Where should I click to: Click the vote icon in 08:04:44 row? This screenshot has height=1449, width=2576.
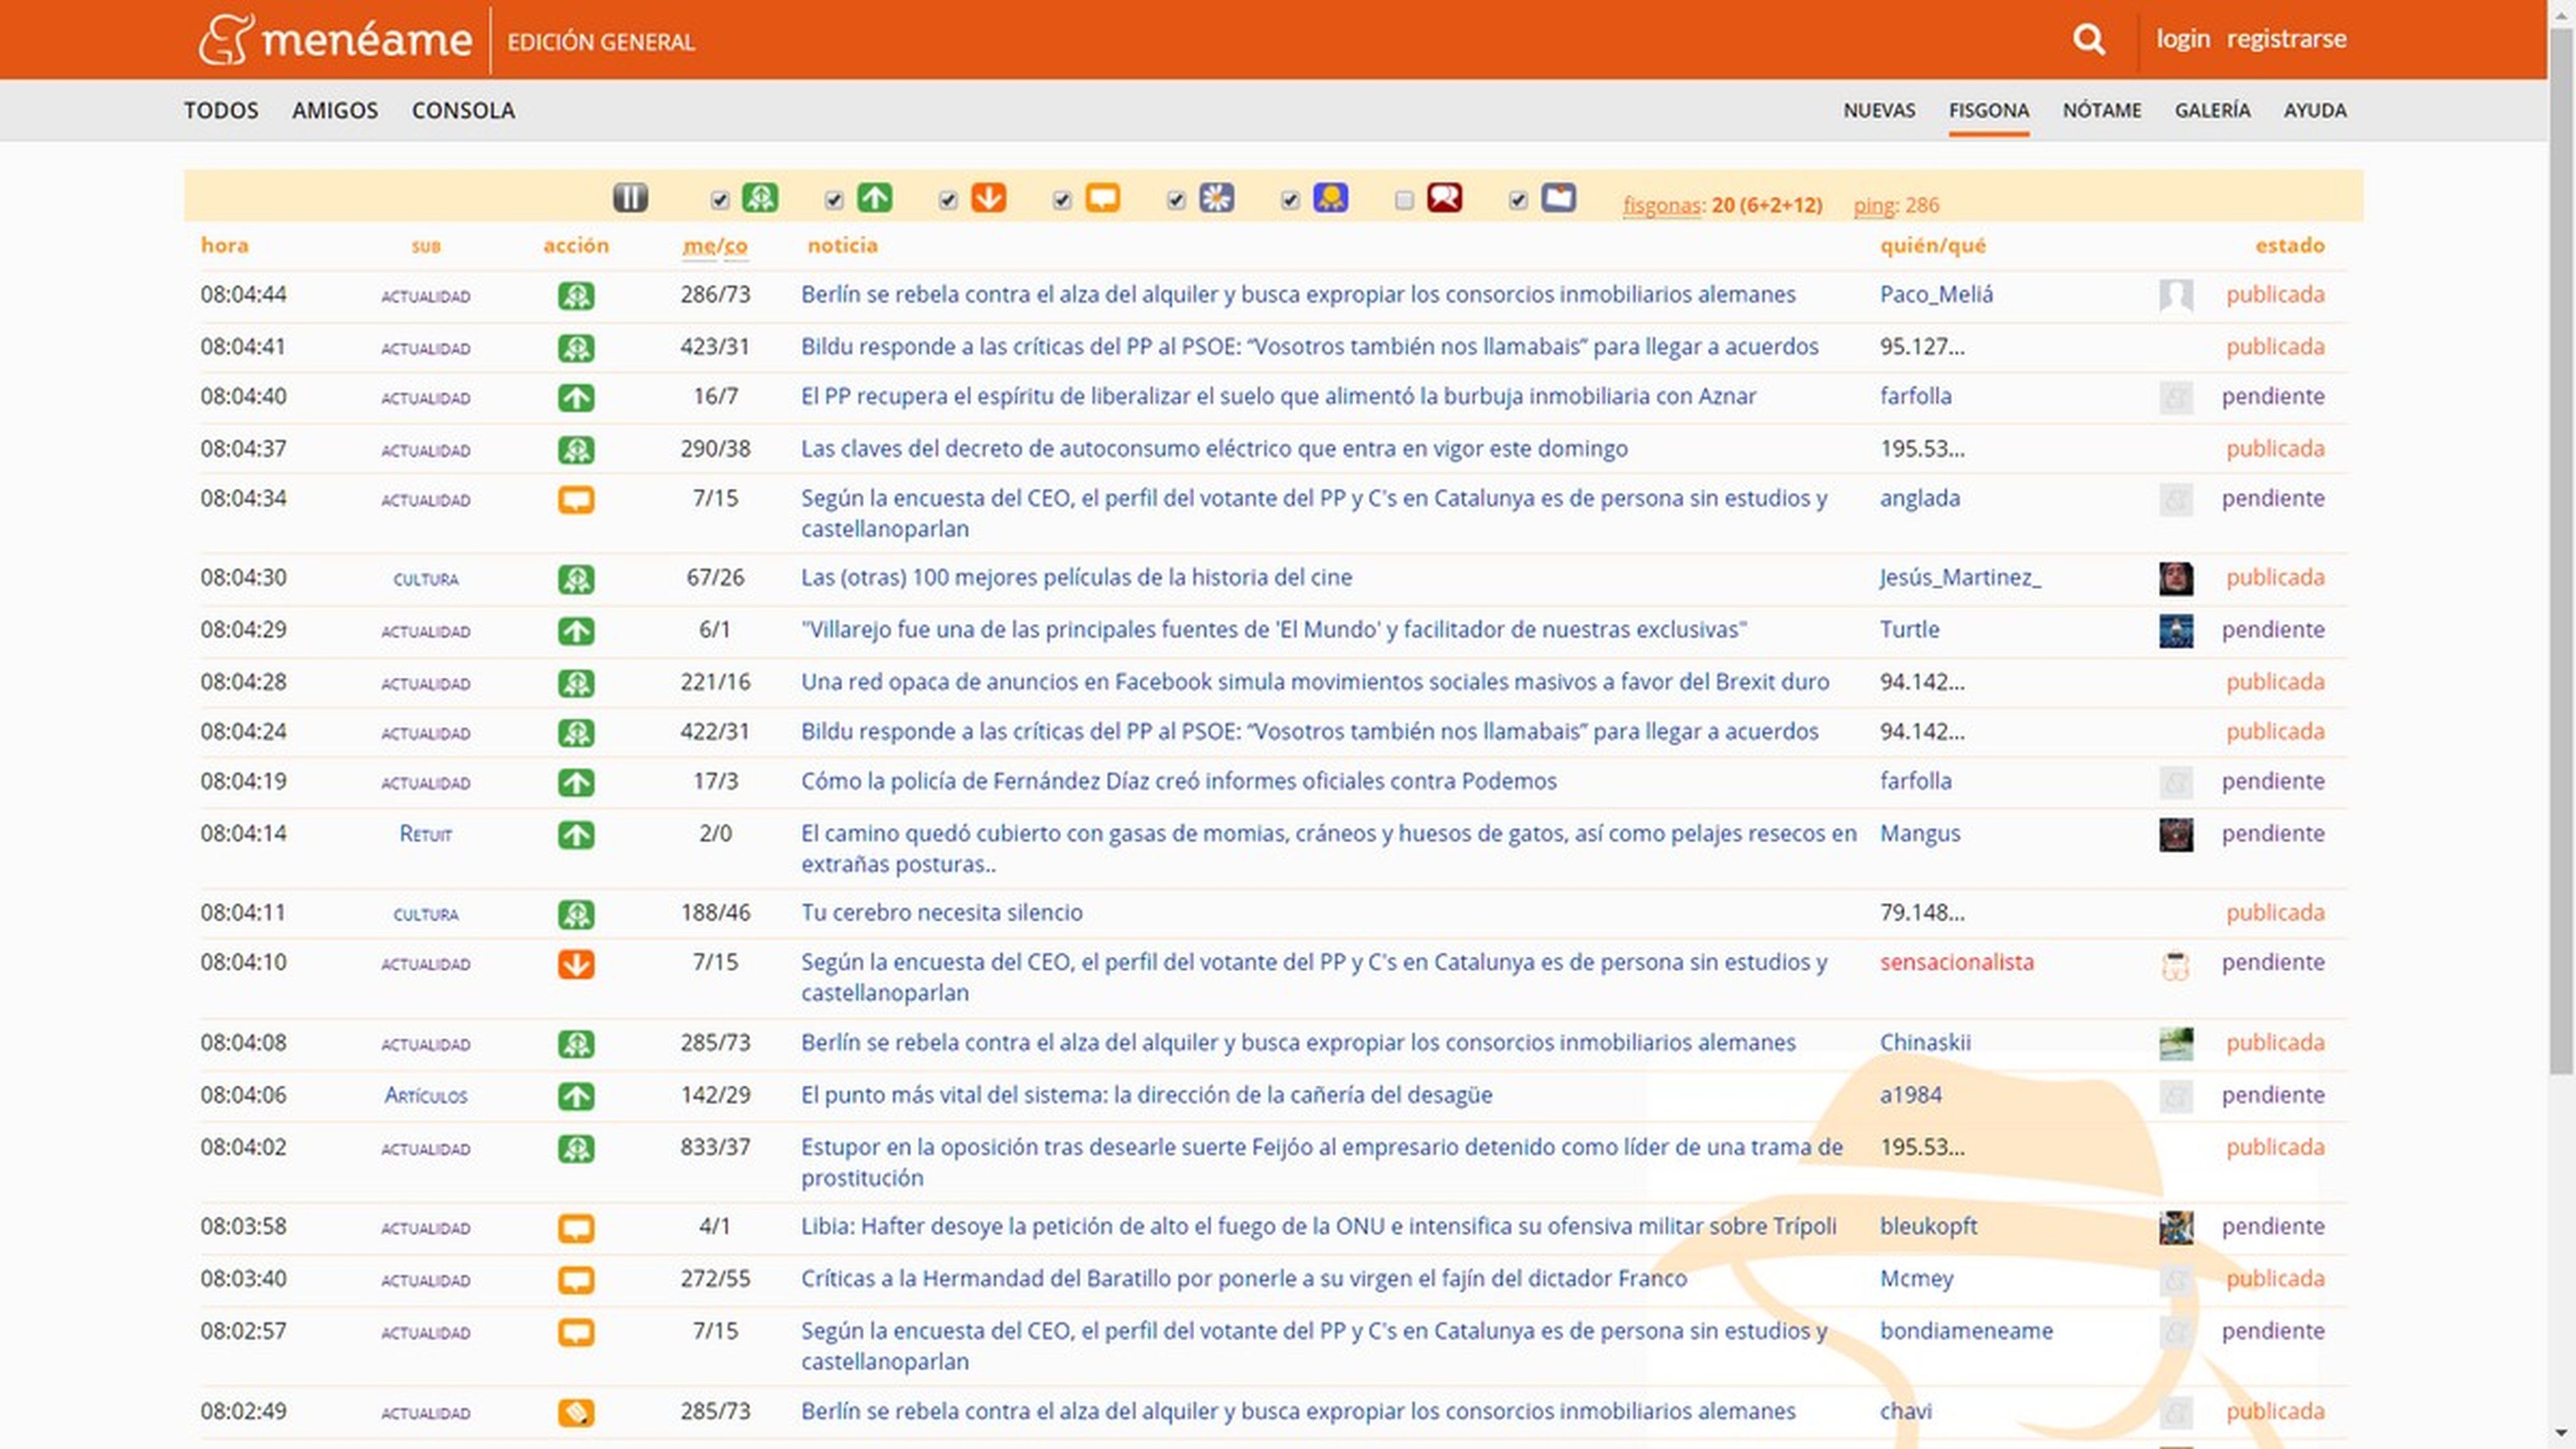click(576, 296)
